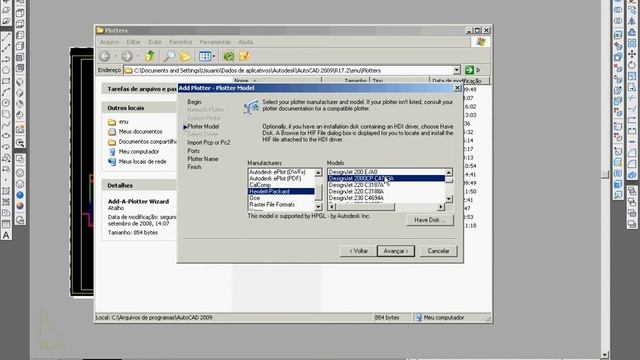Select the Multiline Text A tool
Viewport: 640px width, 360px height.
[6, 236]
